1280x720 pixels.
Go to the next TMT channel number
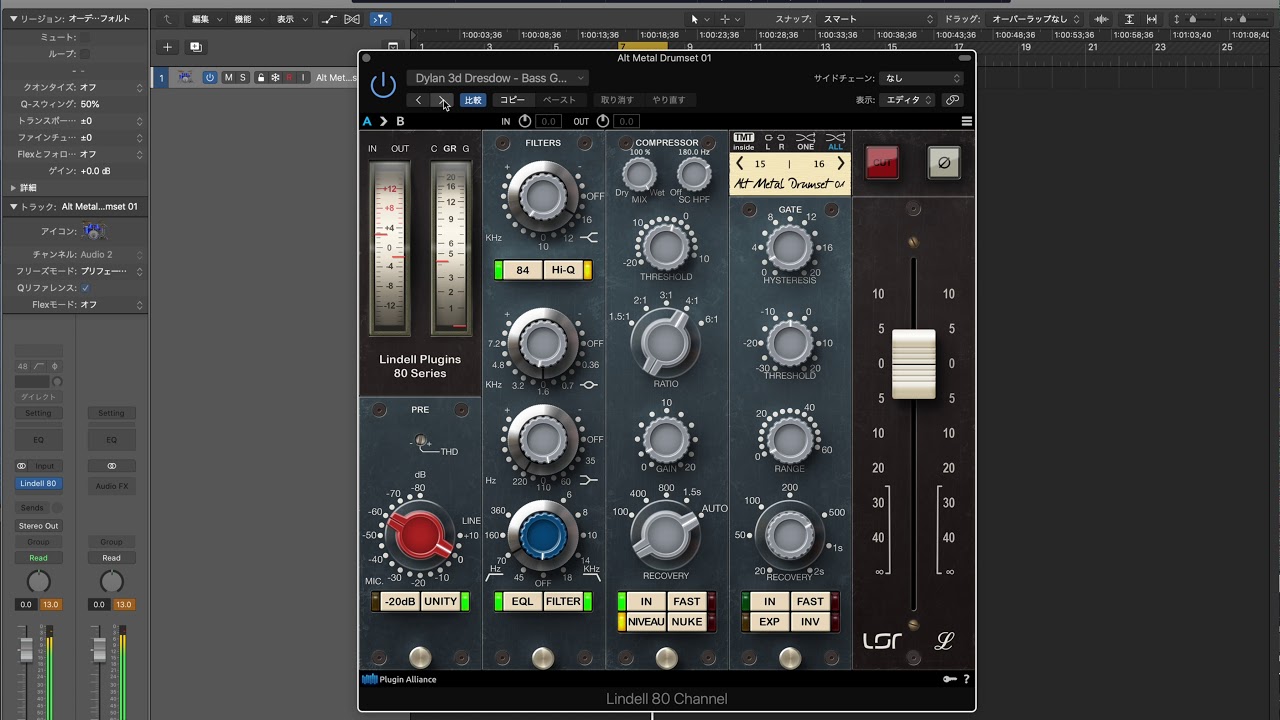point(841,163)
